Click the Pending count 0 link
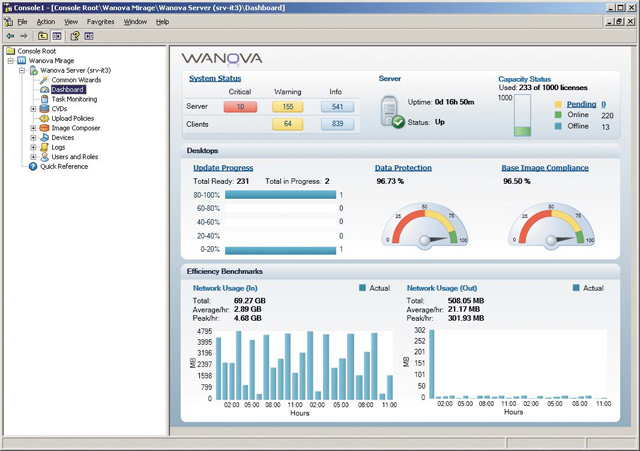The width and height of the screenshot is (640, 451). 604,104
